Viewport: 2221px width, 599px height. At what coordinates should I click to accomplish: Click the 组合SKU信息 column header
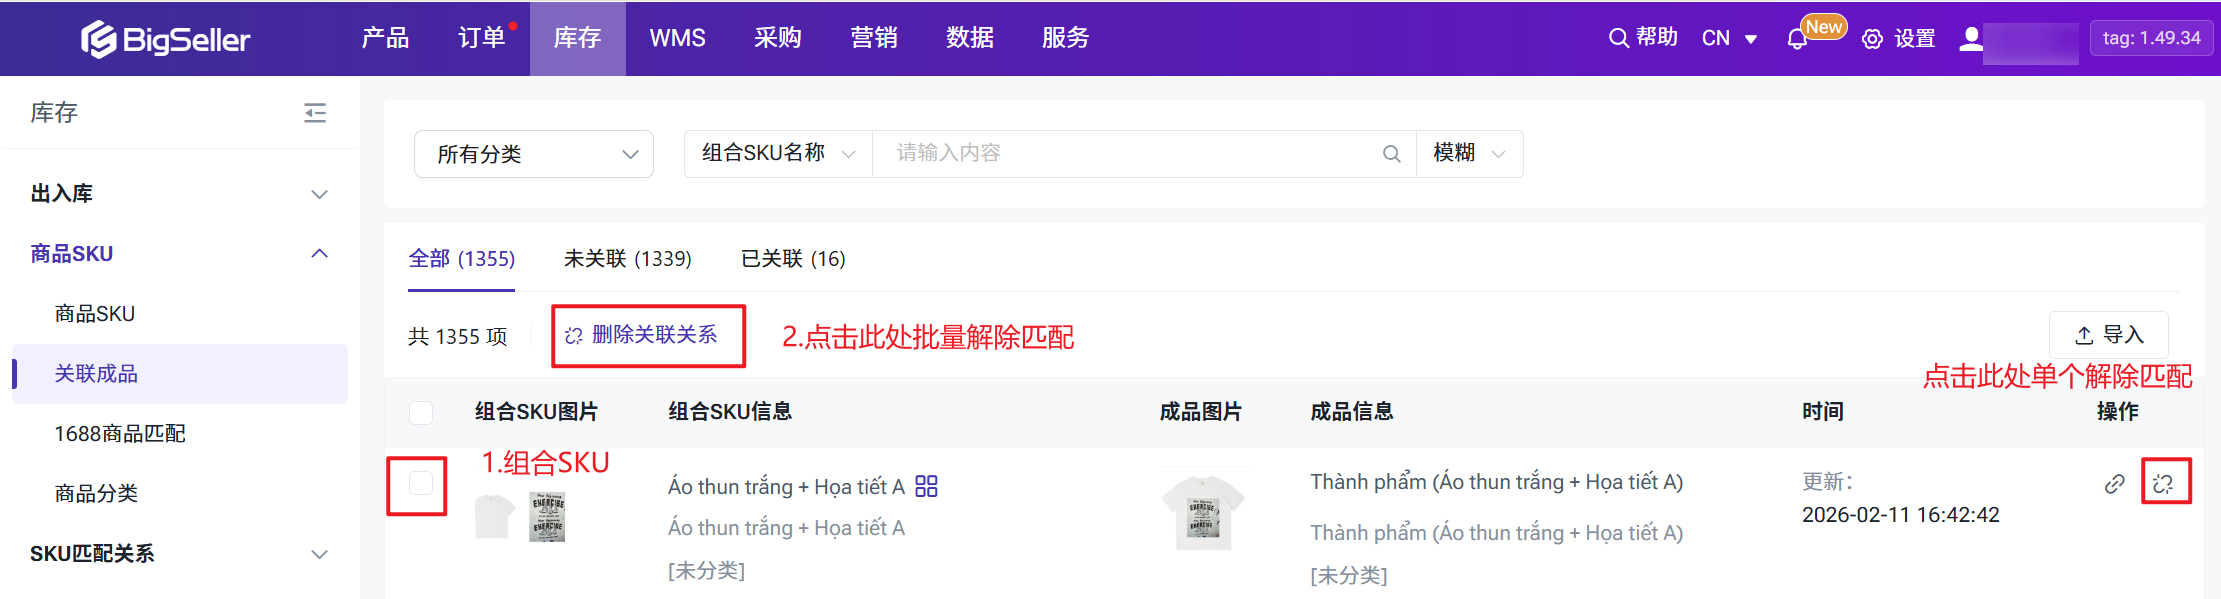pos(730,412)
